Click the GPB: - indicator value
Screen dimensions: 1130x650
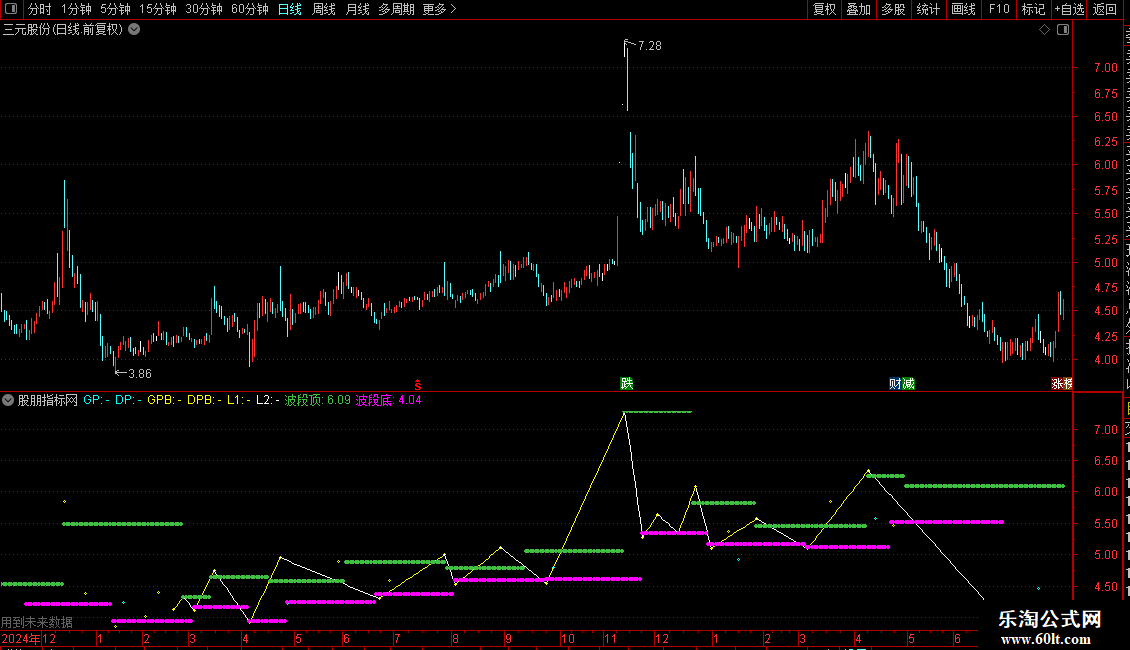pyautogui.click(x=164, y=400)
